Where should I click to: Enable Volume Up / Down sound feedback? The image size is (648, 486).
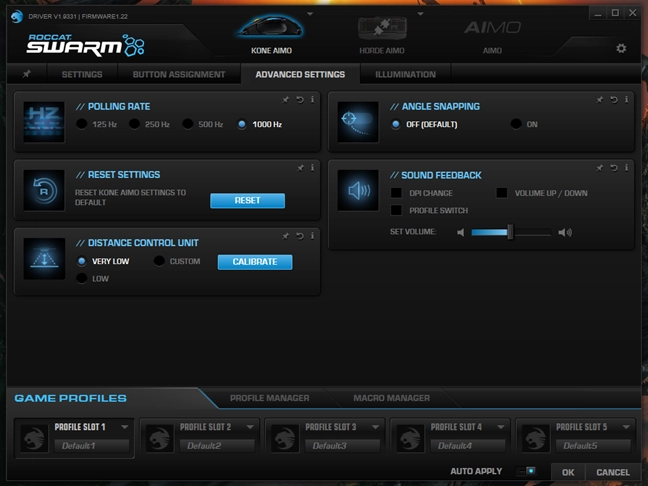click(x=502, y=193)
